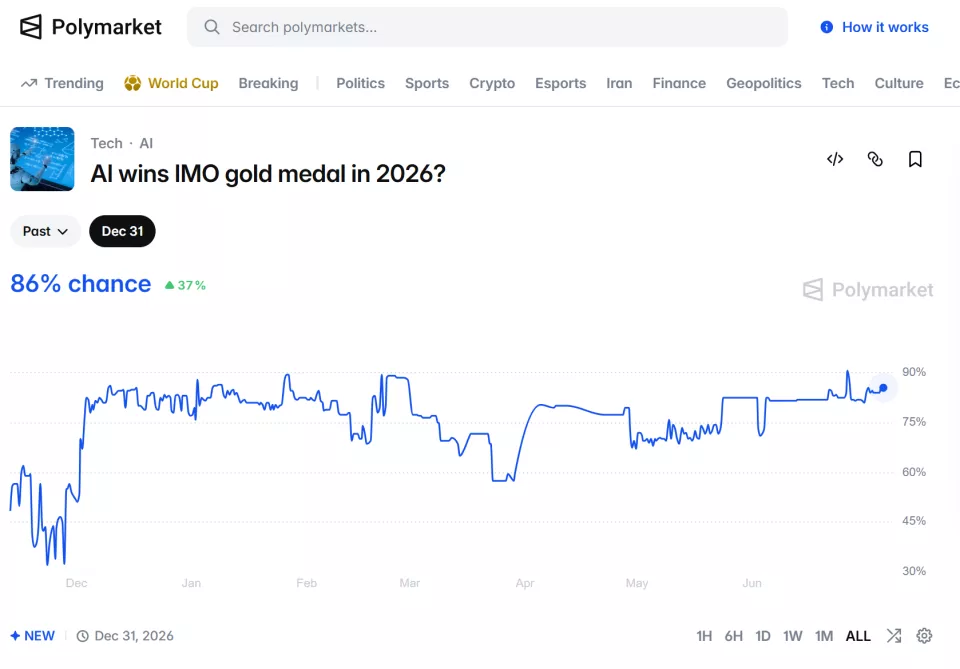The width and height of the screenshot is (960, 669).
Task: Click the Polymarket logo
Action: (91, 27)
